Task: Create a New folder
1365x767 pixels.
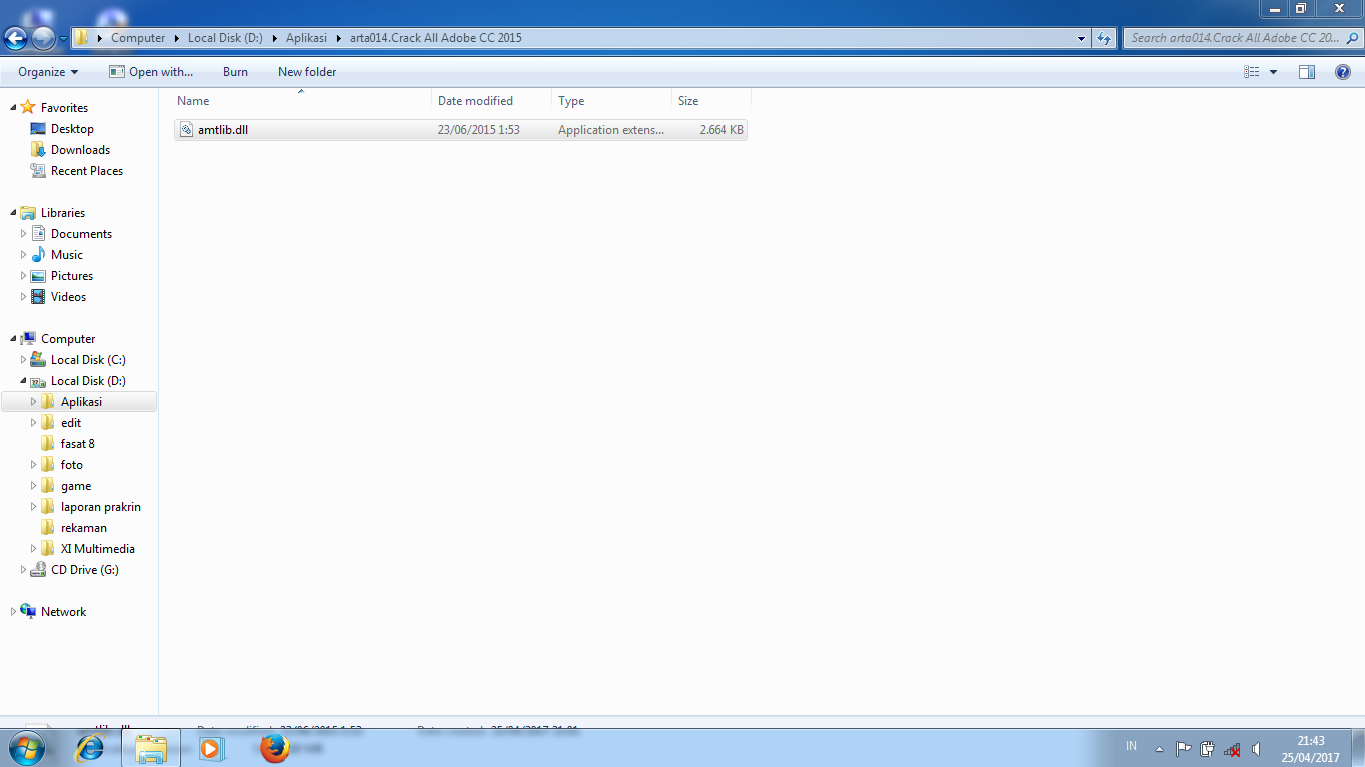Action: 306,71
